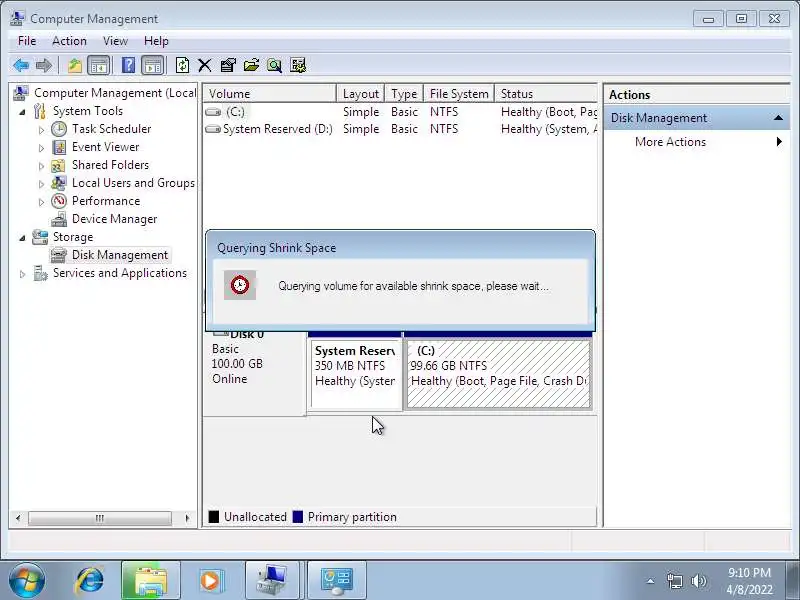The height and width of the screenshot is (600, 800).
Task: Click the last toolbar settings icon
Action: (x=298, y=65)
